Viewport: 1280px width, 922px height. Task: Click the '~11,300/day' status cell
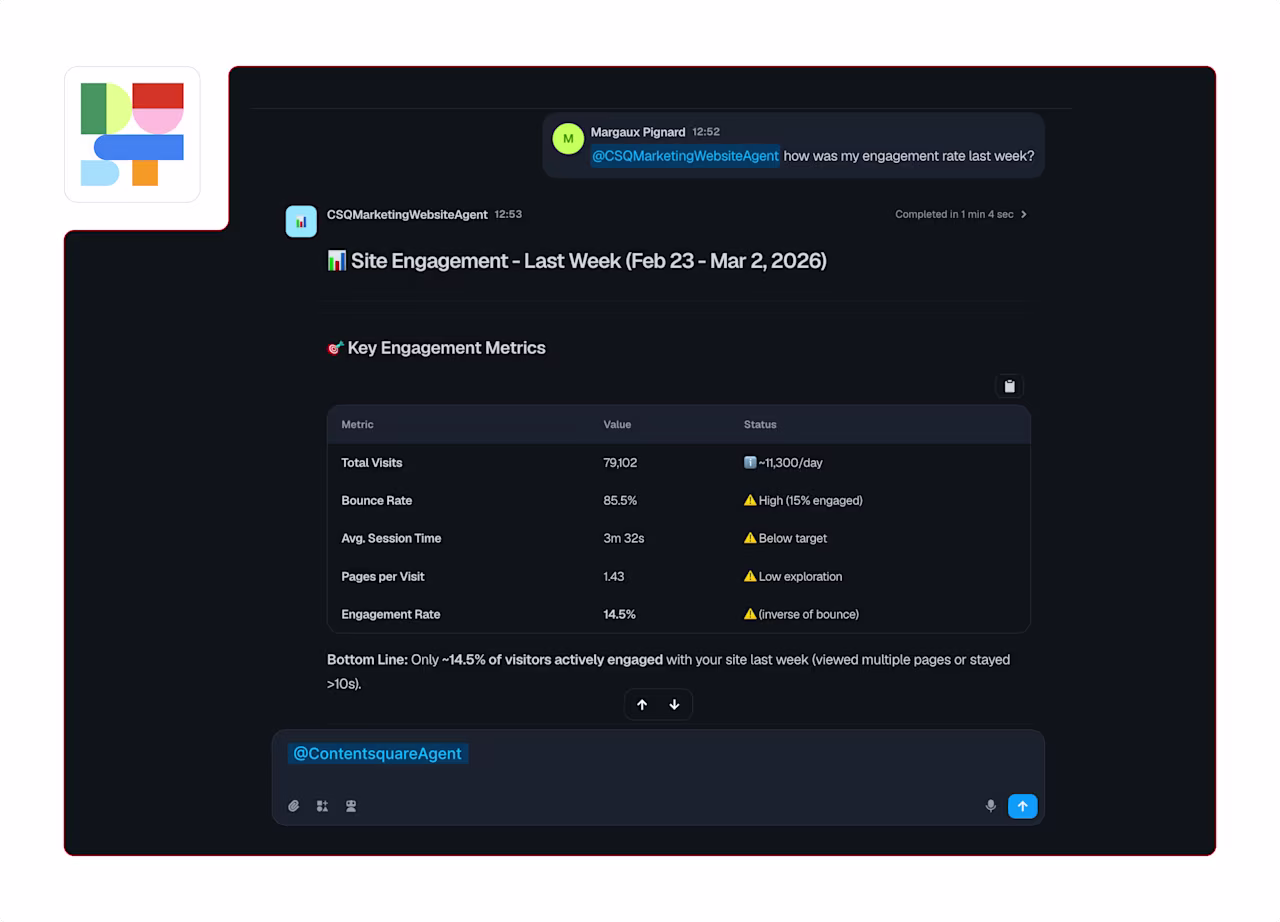[x=783, y=463]
